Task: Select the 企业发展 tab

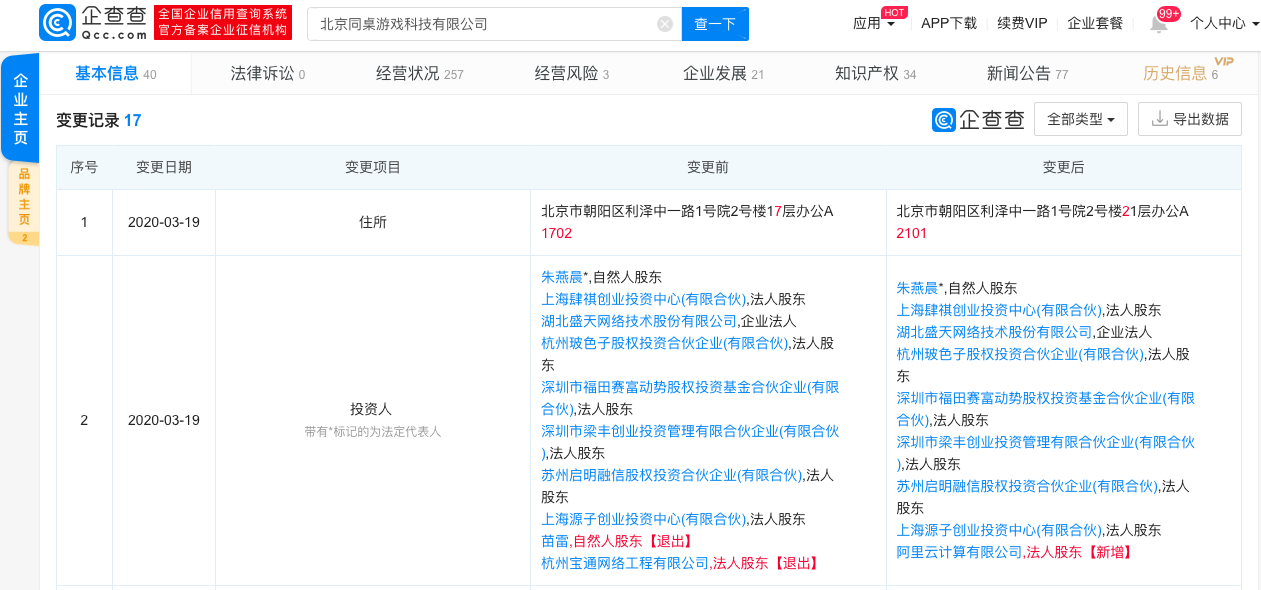Action: pos(723,73)
